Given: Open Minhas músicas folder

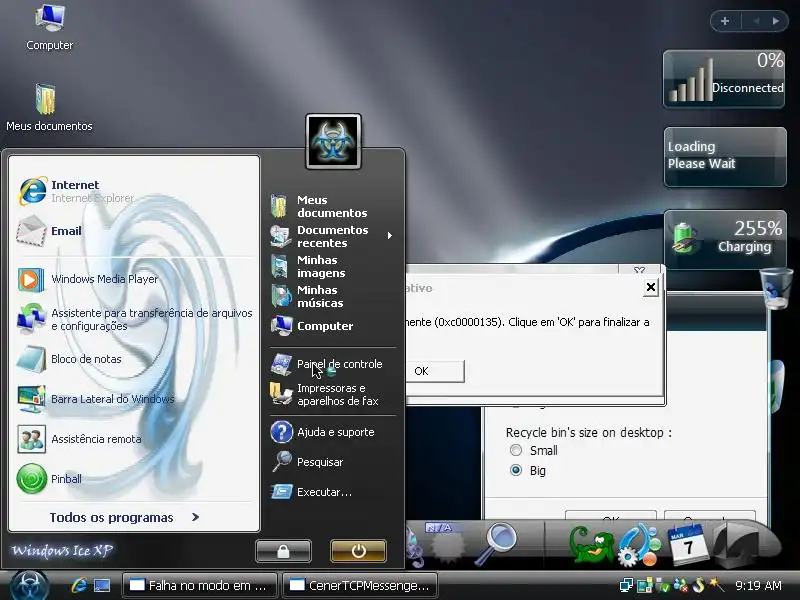Looking at the screenshot, I should coord(308,296).
